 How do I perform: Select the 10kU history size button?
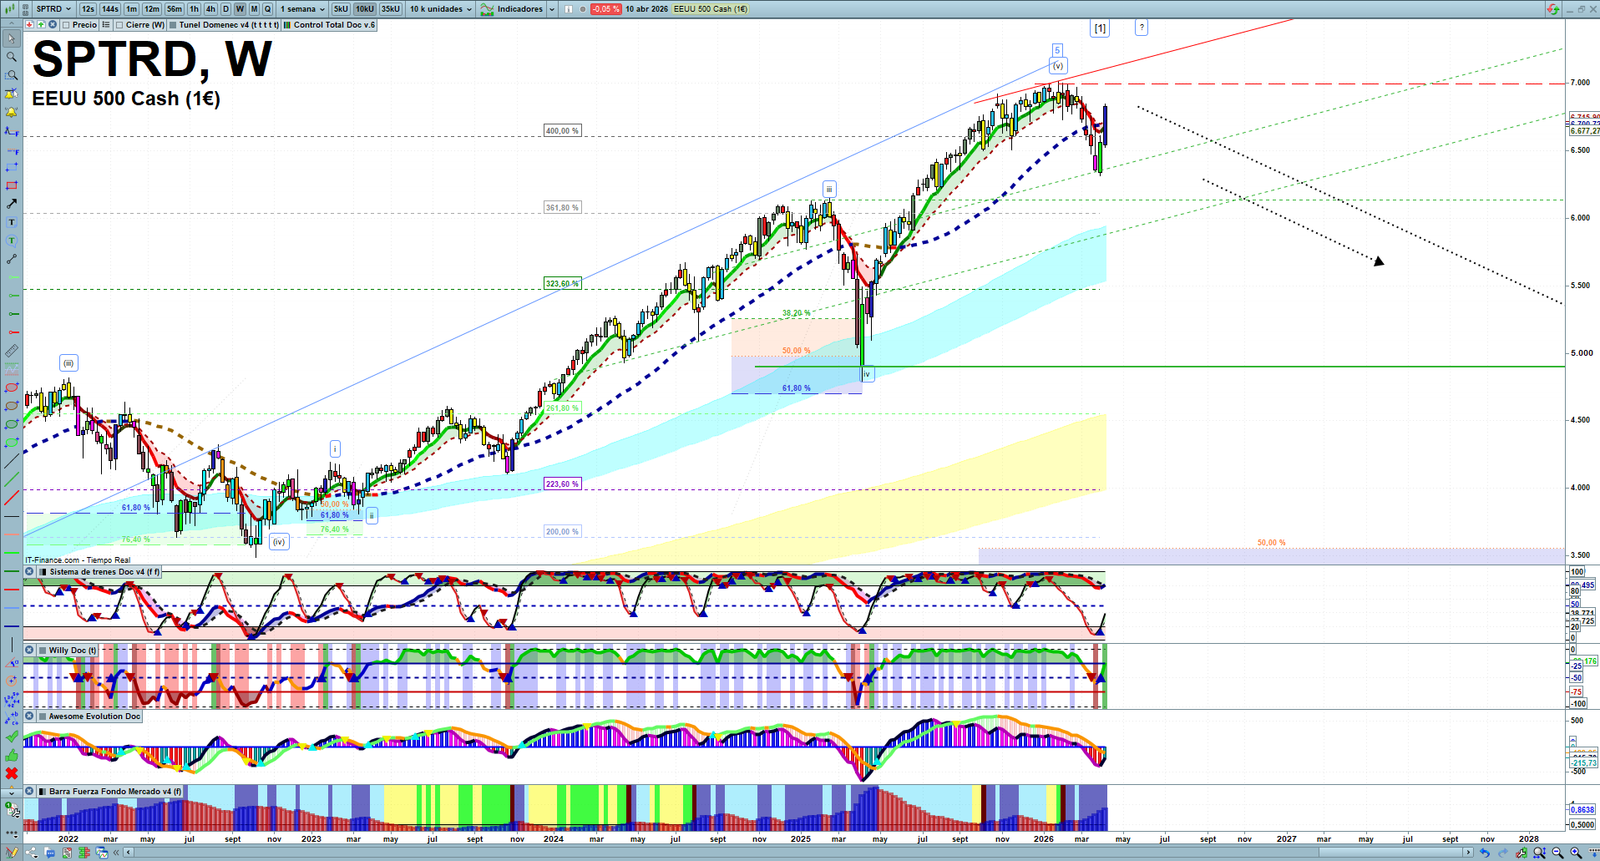pos(364,9)
